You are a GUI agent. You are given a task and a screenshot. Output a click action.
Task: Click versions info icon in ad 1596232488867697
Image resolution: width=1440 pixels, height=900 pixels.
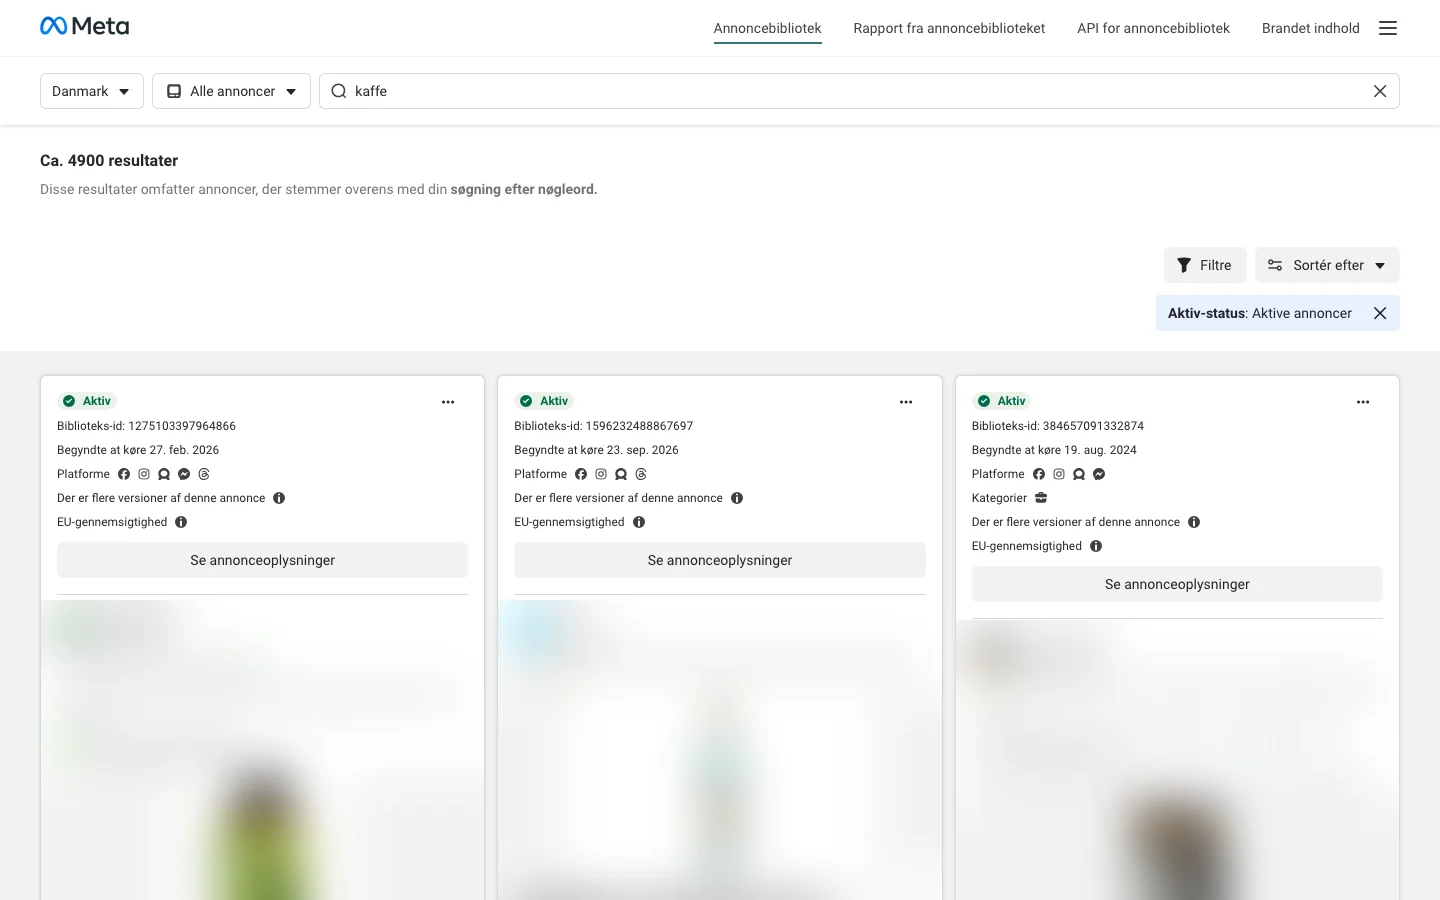pyautogui.click(x=737, y=498)
